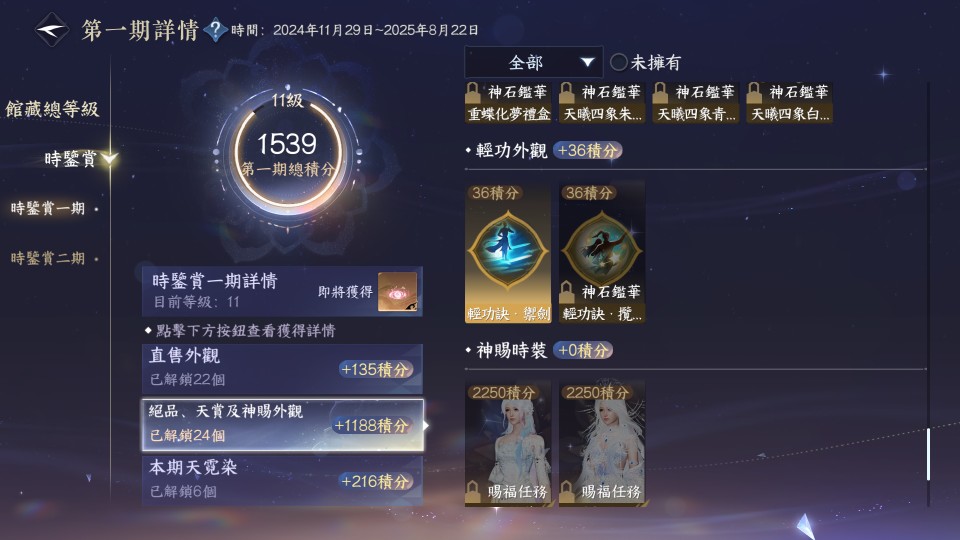Select 絕品、天賞及神賜外觀 category button
Image resolution: width=960 pixels, height=540 pixels.
pos(282,425)
